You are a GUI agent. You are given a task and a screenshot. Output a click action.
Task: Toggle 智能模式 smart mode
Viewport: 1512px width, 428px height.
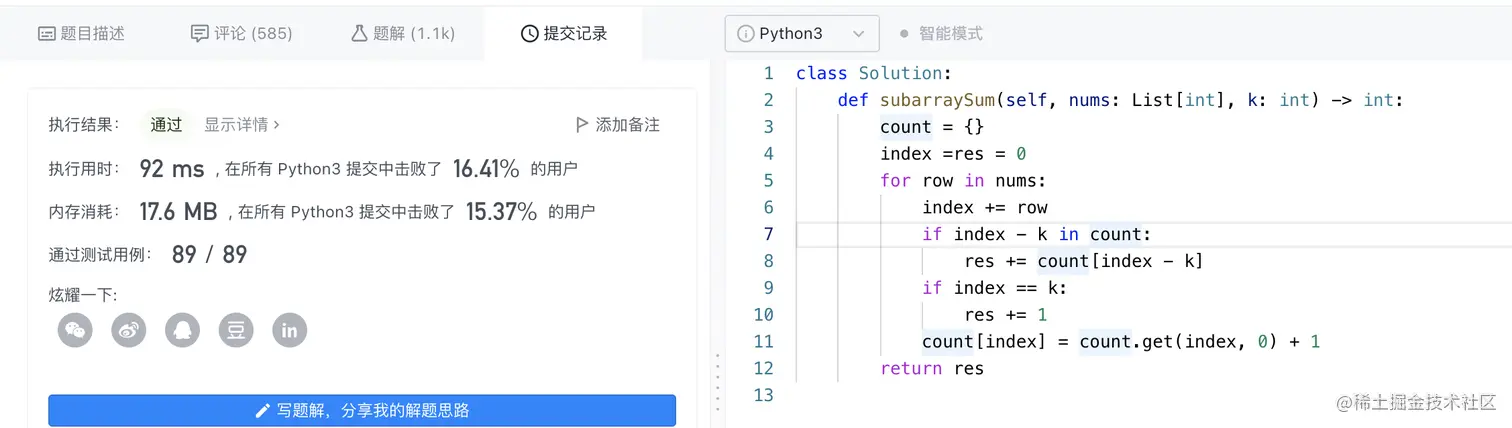[x=941, y=34]
